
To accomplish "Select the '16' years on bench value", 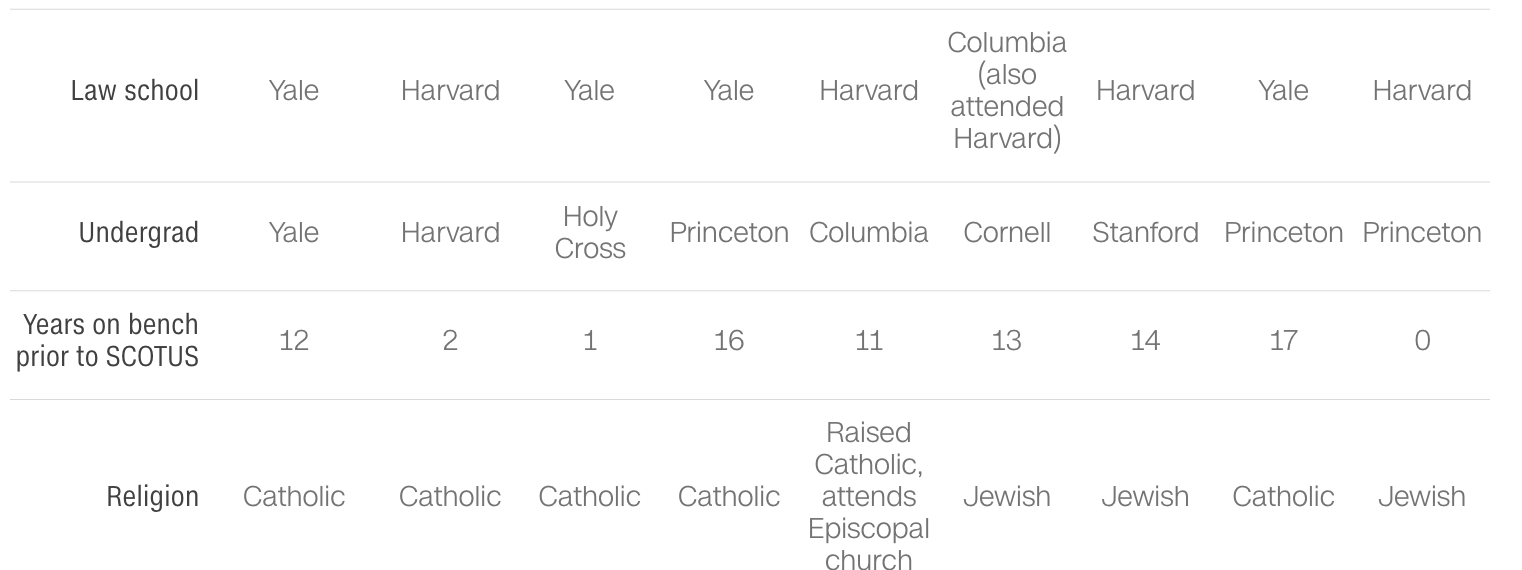I will click(729, 341).
